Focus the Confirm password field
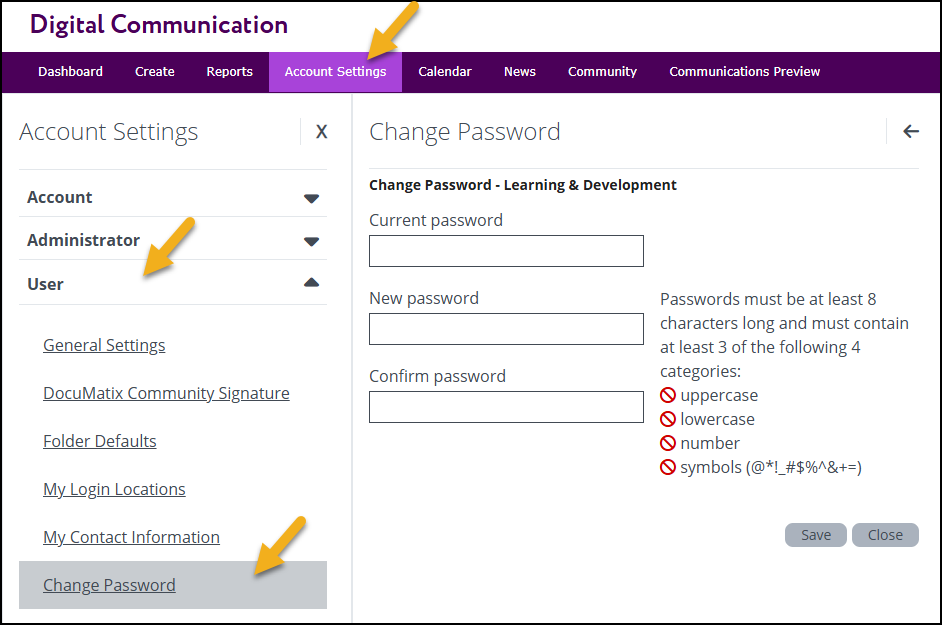The height and width of the screenshot is (625, 942). (506, 407)
